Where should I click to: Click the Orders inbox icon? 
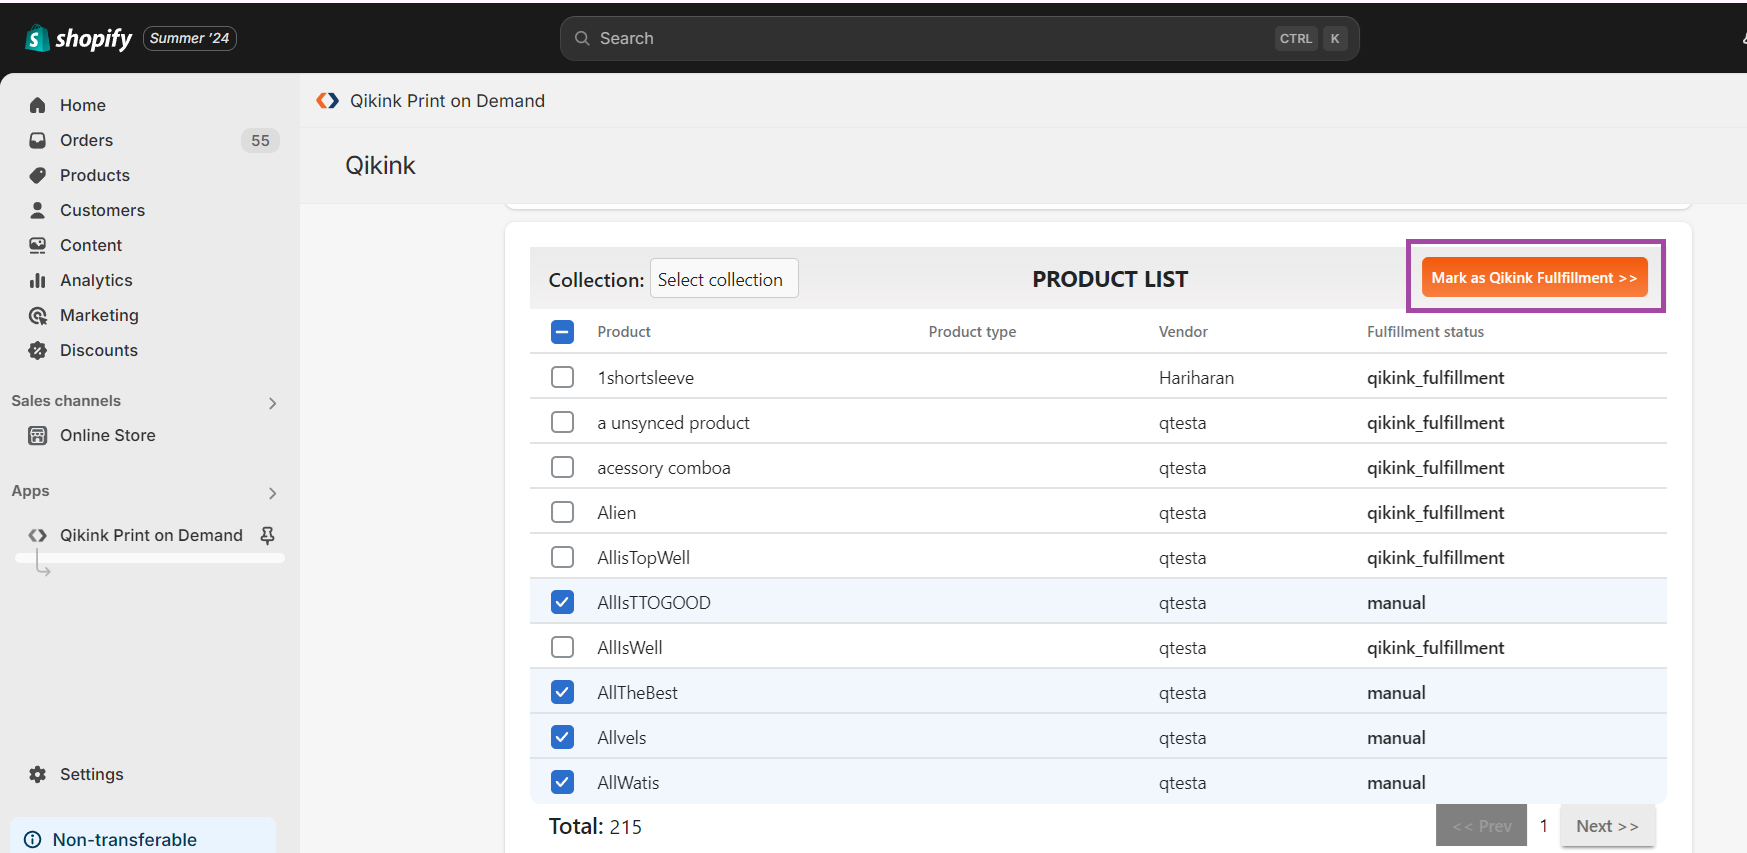(x=38, y=140)
